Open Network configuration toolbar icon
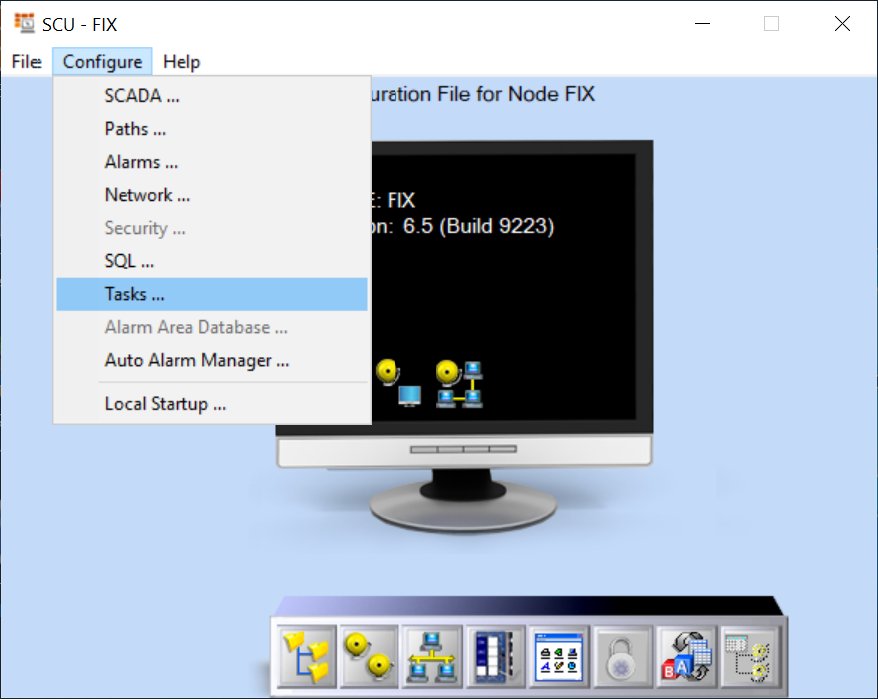The image size is (878, 699). point(432,656)
